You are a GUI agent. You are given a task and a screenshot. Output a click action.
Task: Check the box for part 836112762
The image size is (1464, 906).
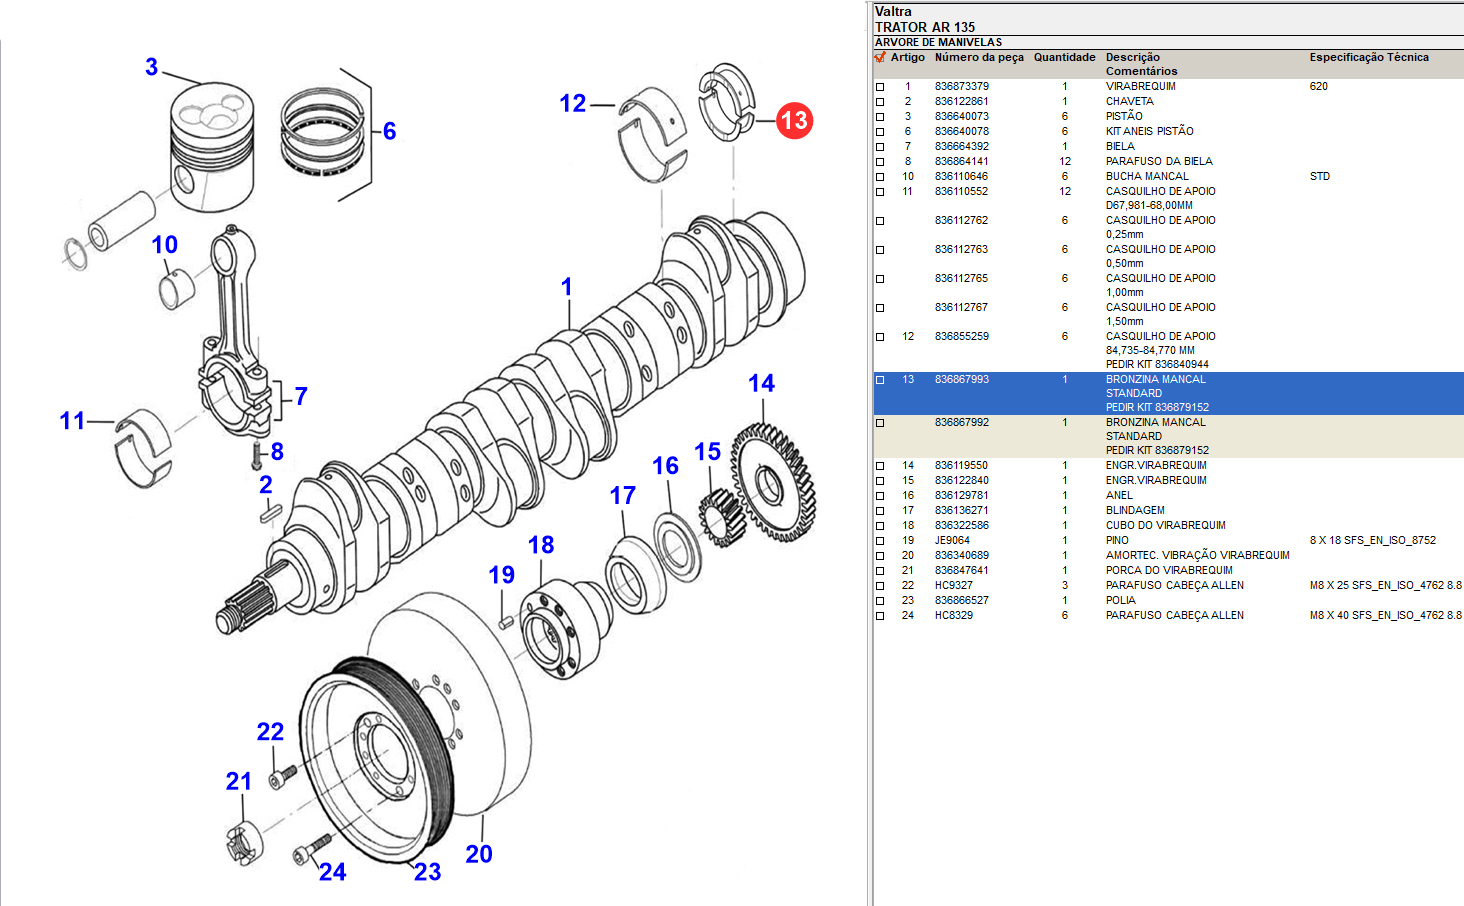click(880, 221)
